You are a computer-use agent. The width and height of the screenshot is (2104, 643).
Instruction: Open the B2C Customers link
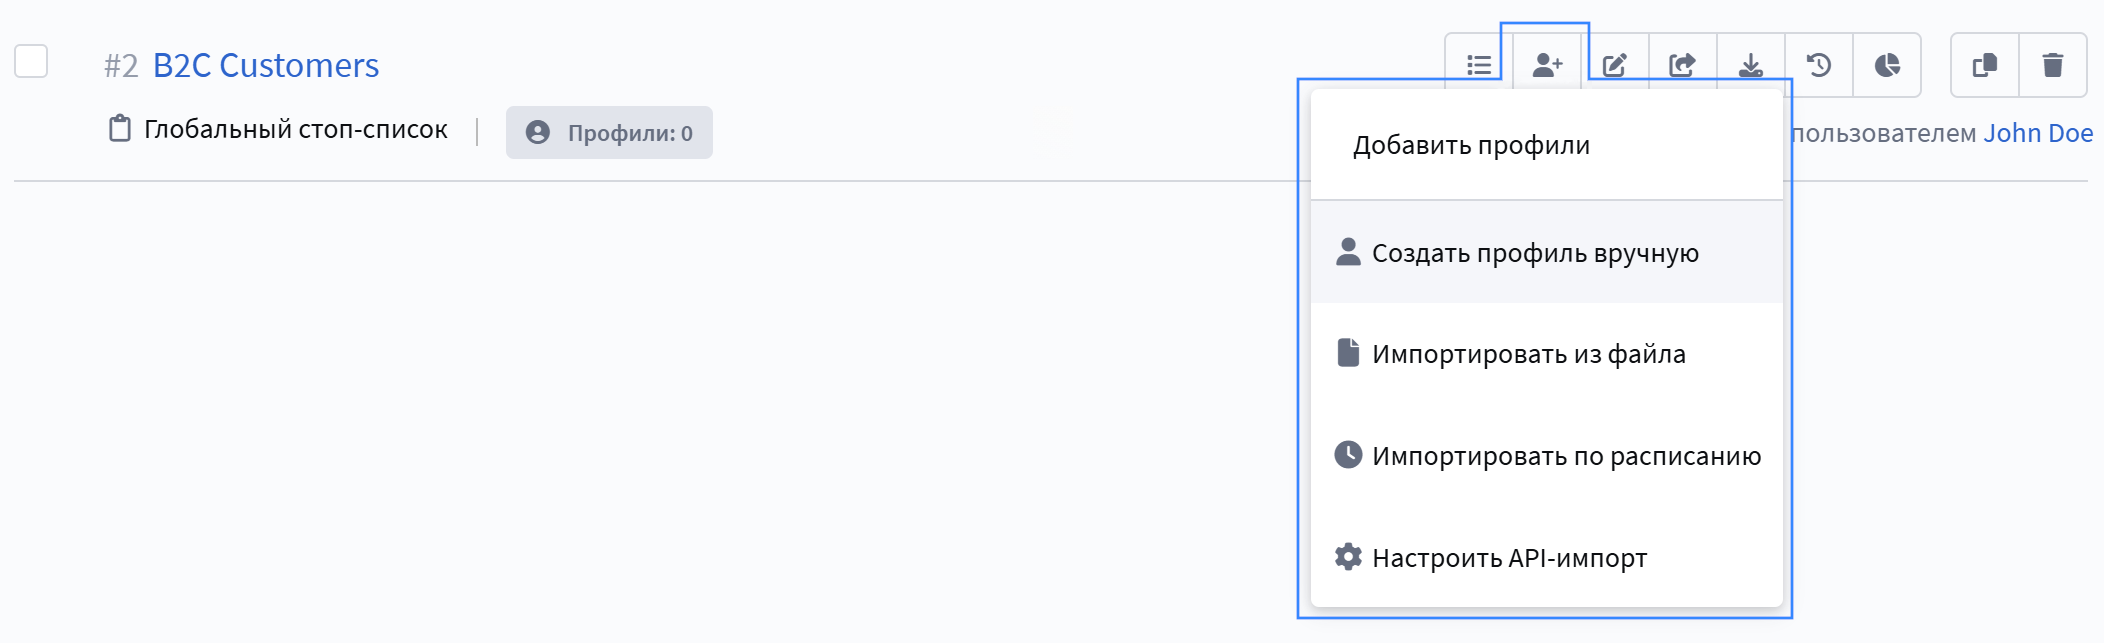coord(266,66)
